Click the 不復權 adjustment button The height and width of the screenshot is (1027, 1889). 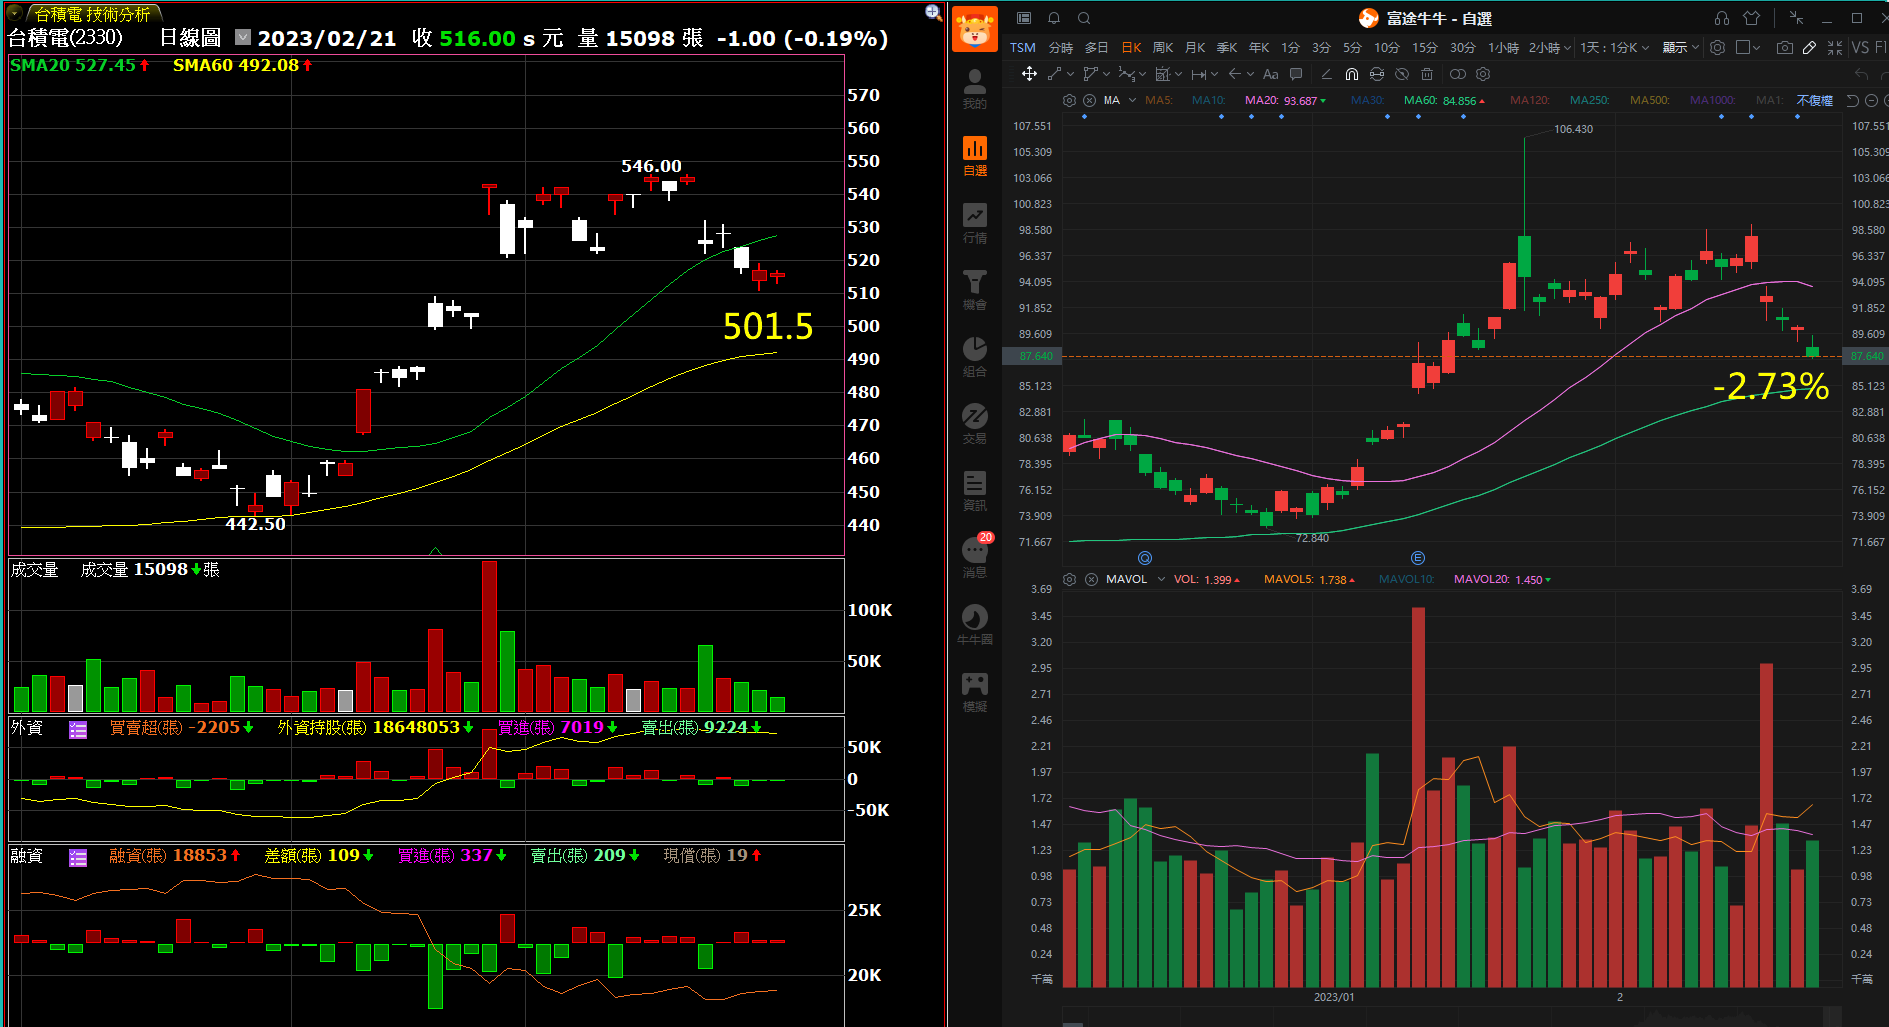[1815, 100]
